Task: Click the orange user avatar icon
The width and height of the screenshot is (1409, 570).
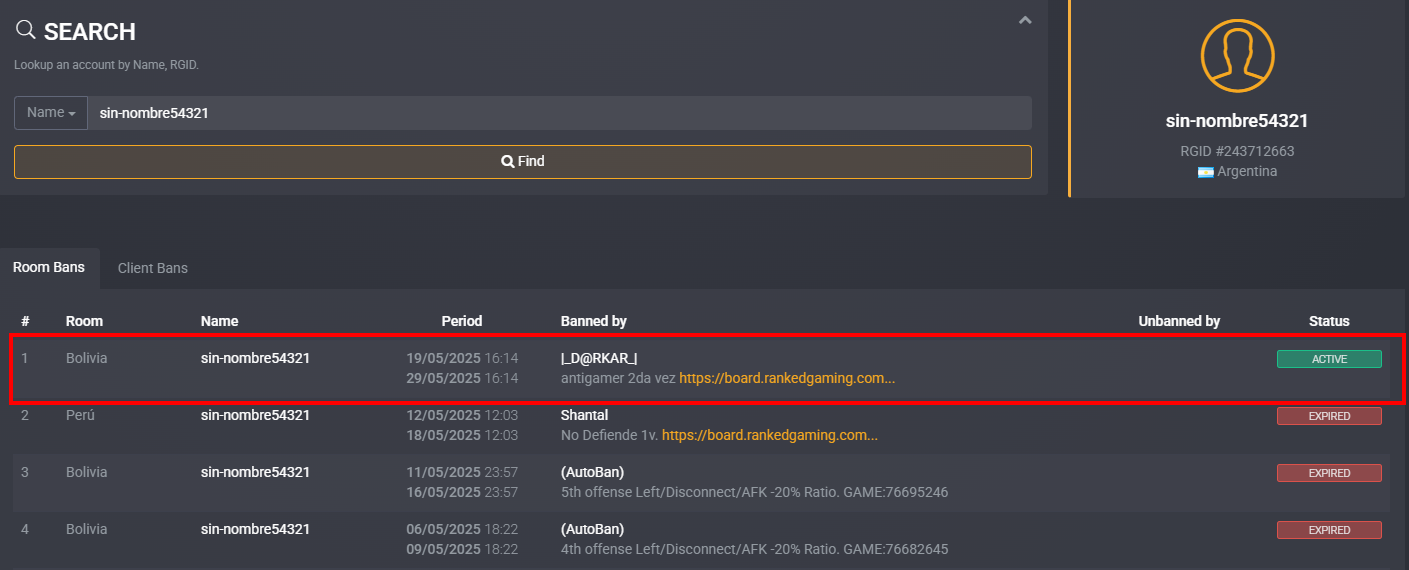Action: point(1237,55)
